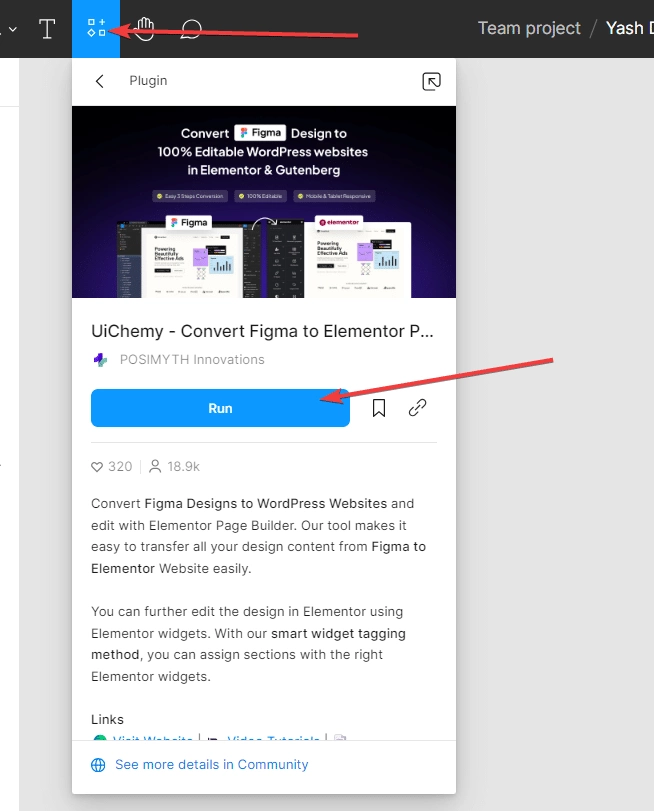Click the POSIMYTH author logo icon
This screenshot has height=811, width=654.
point(100,359)
